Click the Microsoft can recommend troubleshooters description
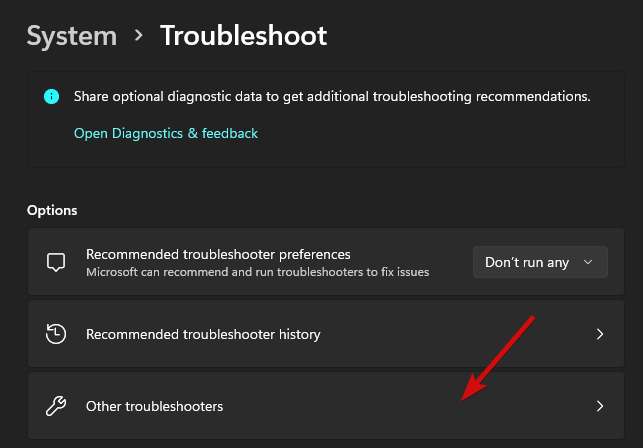643x448 pixels. point(258,272)
